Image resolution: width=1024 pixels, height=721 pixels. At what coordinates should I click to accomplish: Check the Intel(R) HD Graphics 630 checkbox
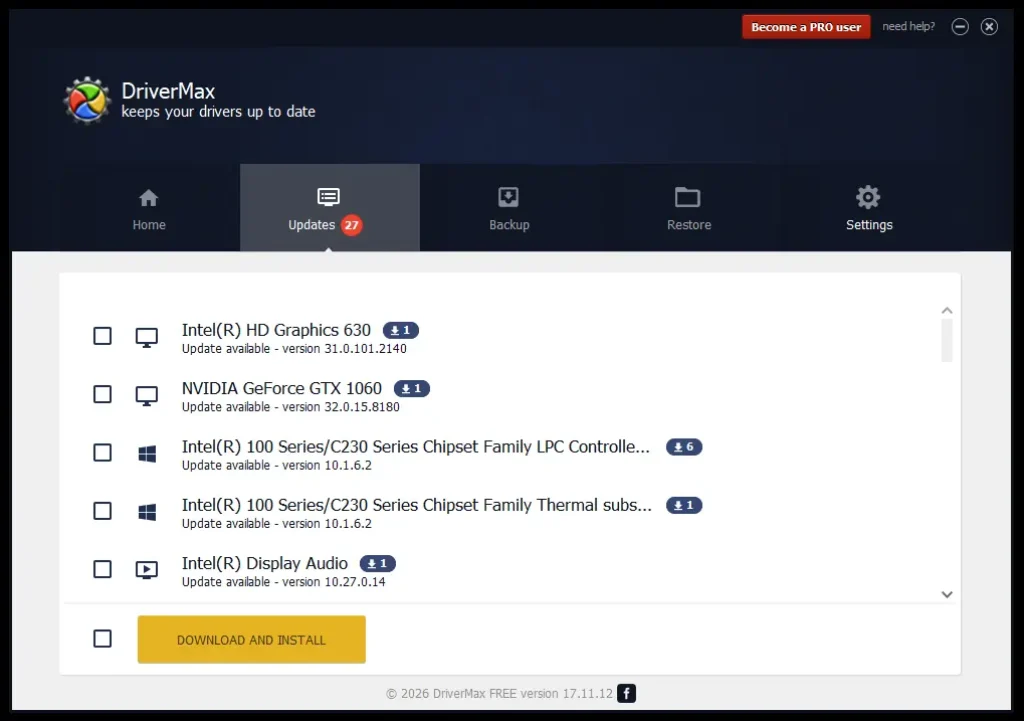click(x=103, y=336)
